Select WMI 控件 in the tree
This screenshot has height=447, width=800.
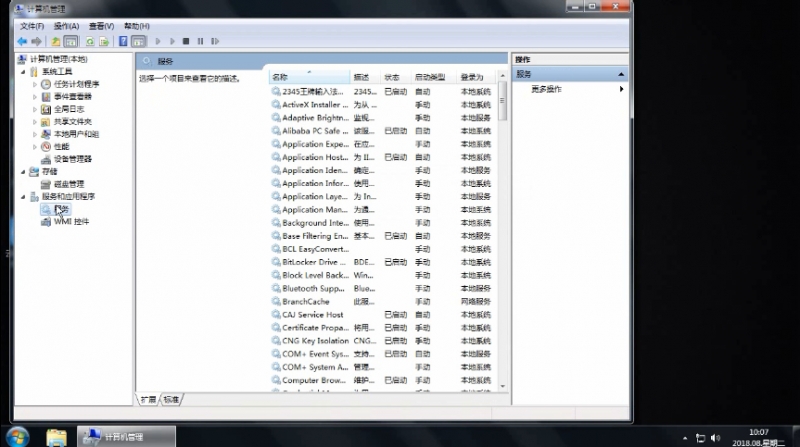pos(71,221)
